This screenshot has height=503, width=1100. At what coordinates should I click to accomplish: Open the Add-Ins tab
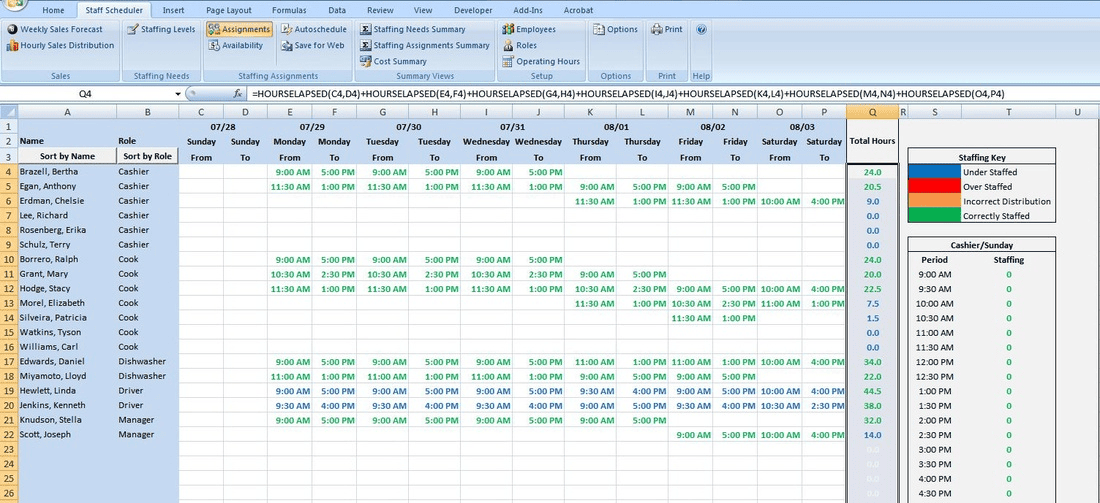528,11
